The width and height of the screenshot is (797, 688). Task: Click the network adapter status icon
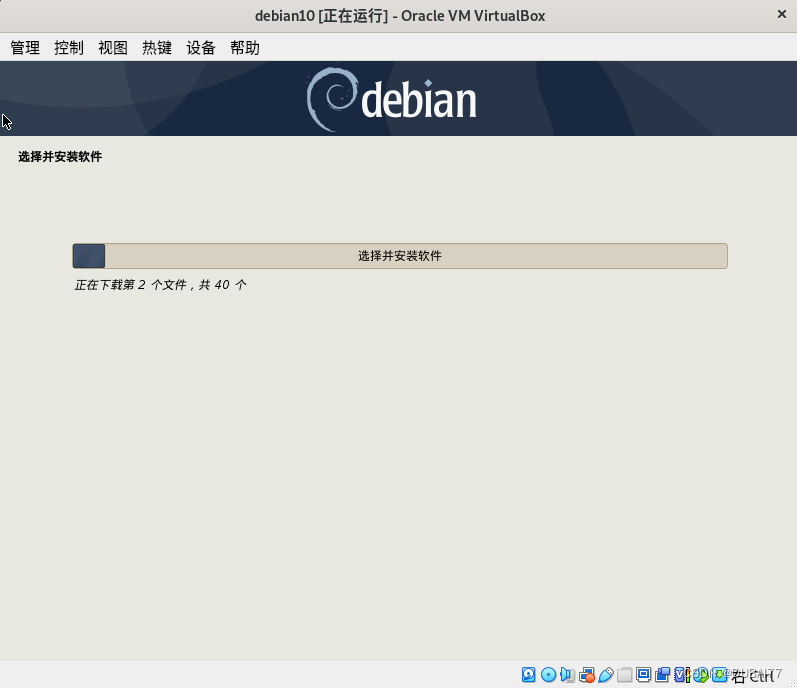(x=586, y=675)
